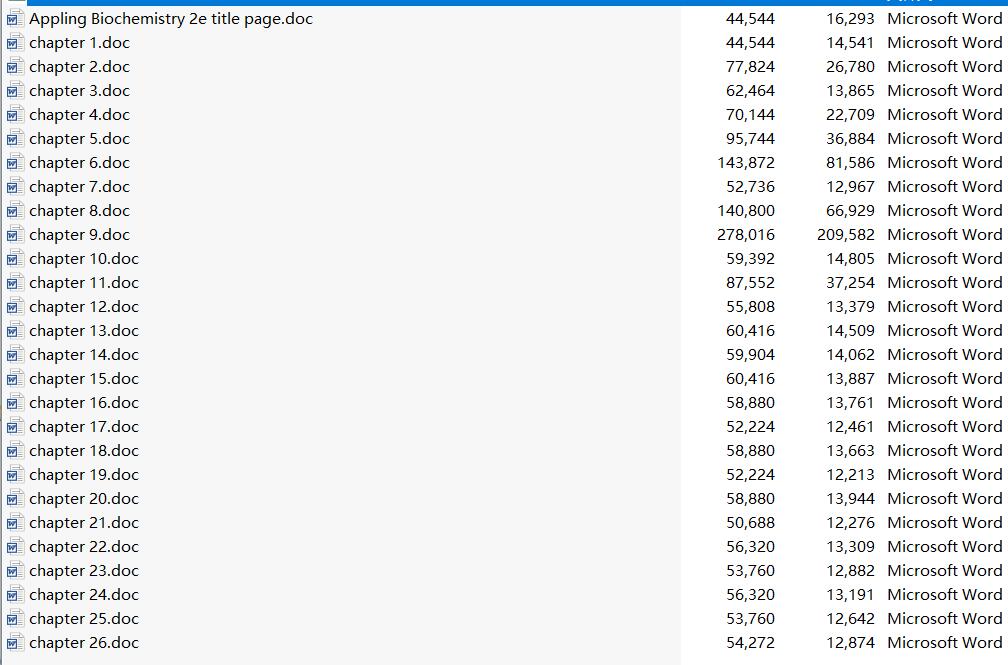
Task: Click the Word icon for chapter 16.doc
Action: point(15,403)
